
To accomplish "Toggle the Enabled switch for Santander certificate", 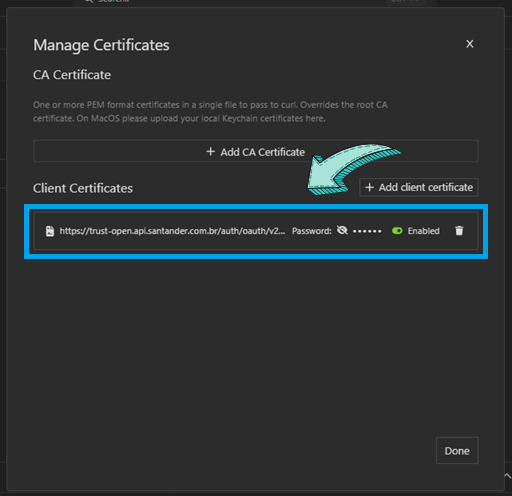I will tap(397, 231).
